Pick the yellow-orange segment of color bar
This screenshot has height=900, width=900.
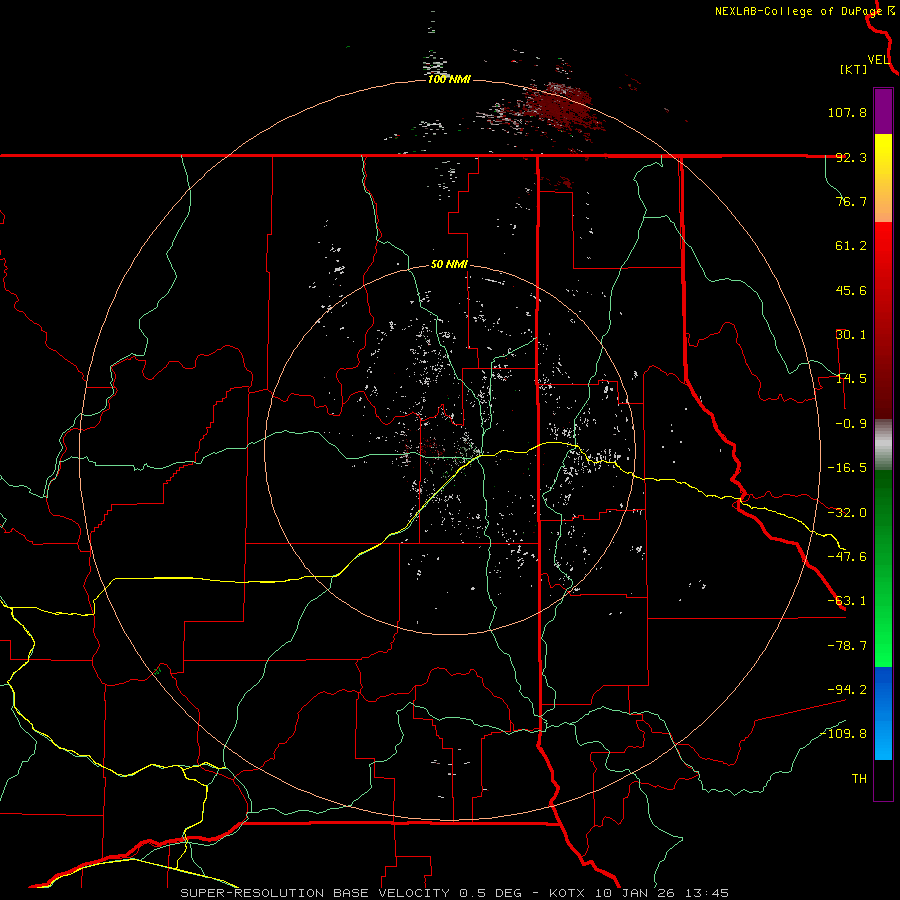(x=883, y=178)
